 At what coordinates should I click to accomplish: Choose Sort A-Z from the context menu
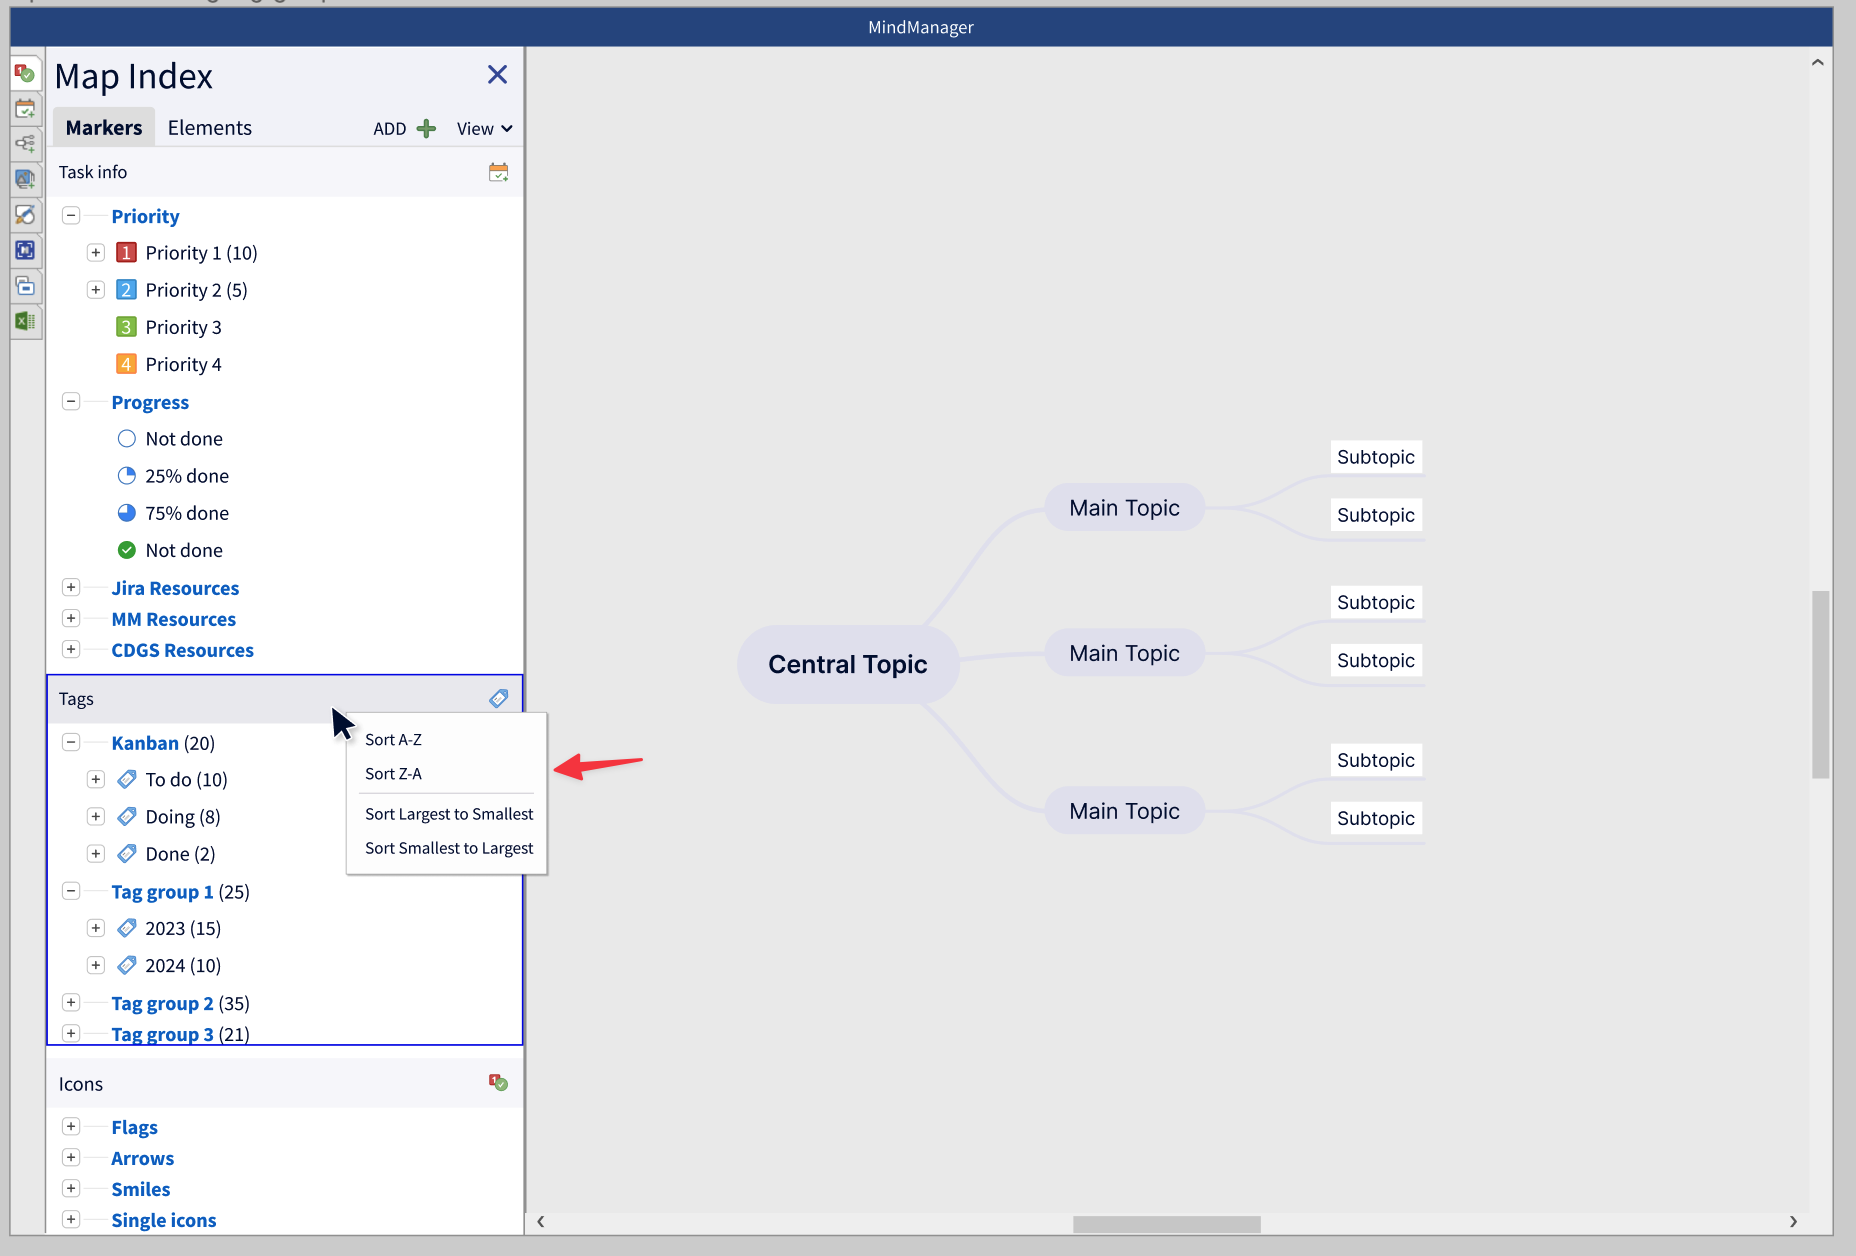click(x=393, y=740)
